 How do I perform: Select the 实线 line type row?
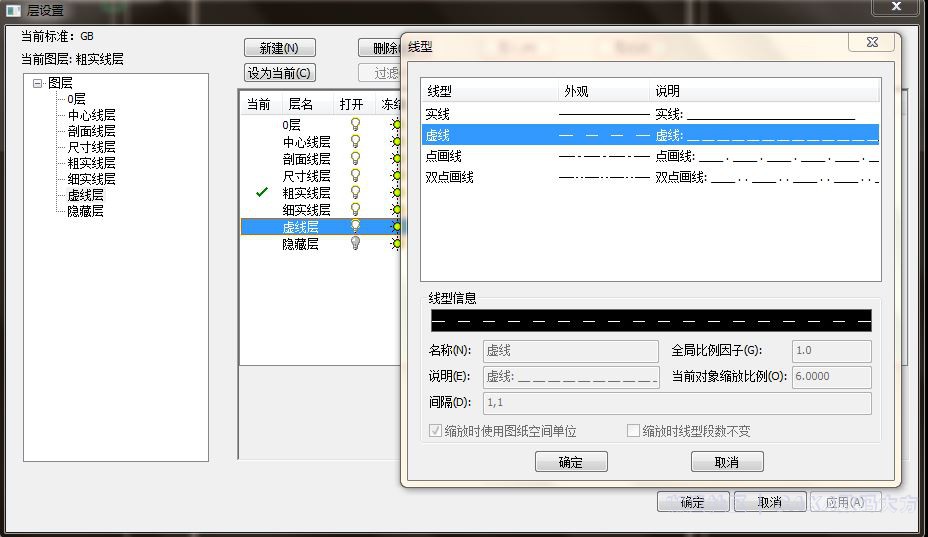[650, 114]
